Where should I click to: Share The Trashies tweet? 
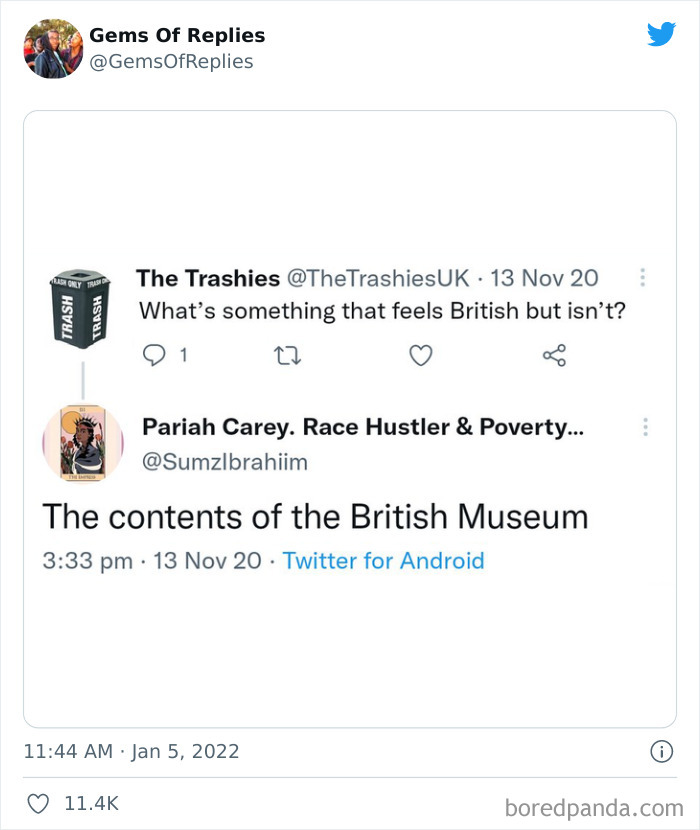point(554,355)
